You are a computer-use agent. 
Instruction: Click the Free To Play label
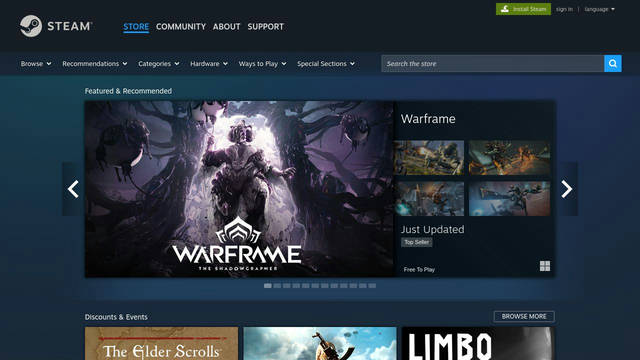coord(419,269)
